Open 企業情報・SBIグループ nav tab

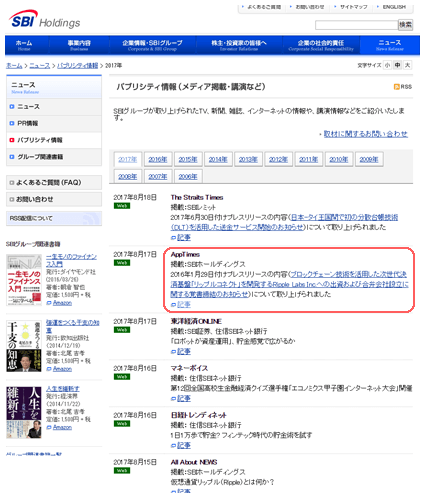152,45
